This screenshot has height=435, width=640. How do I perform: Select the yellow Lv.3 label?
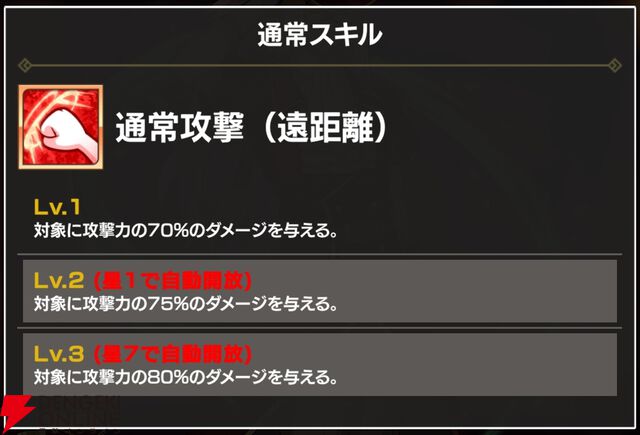pyautogui.click(x=57, y=354)
